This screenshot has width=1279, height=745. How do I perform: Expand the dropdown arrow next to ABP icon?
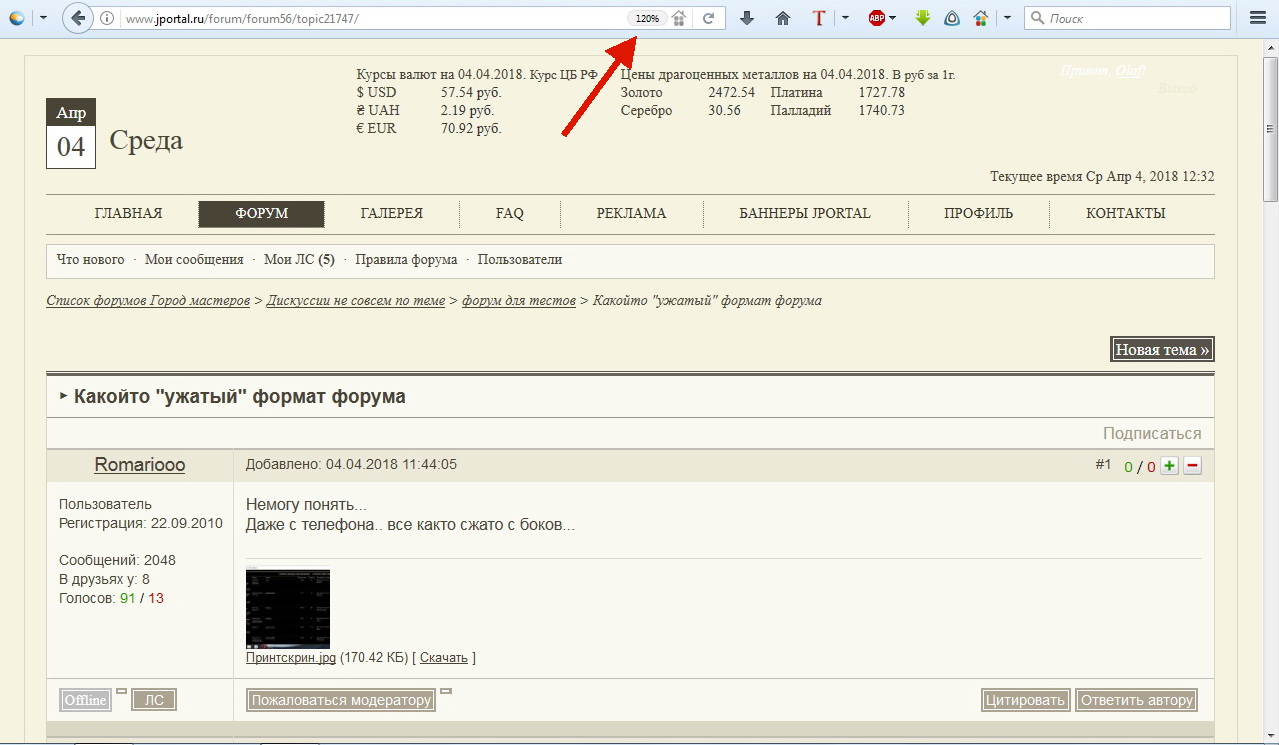coord(893,18)
